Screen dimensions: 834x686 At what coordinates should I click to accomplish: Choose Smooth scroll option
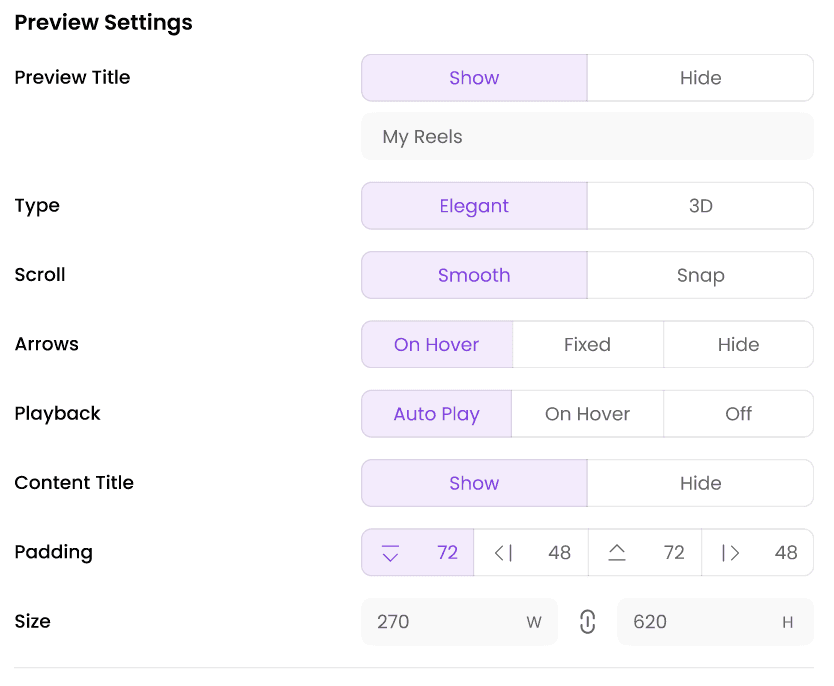pos(474,275)
